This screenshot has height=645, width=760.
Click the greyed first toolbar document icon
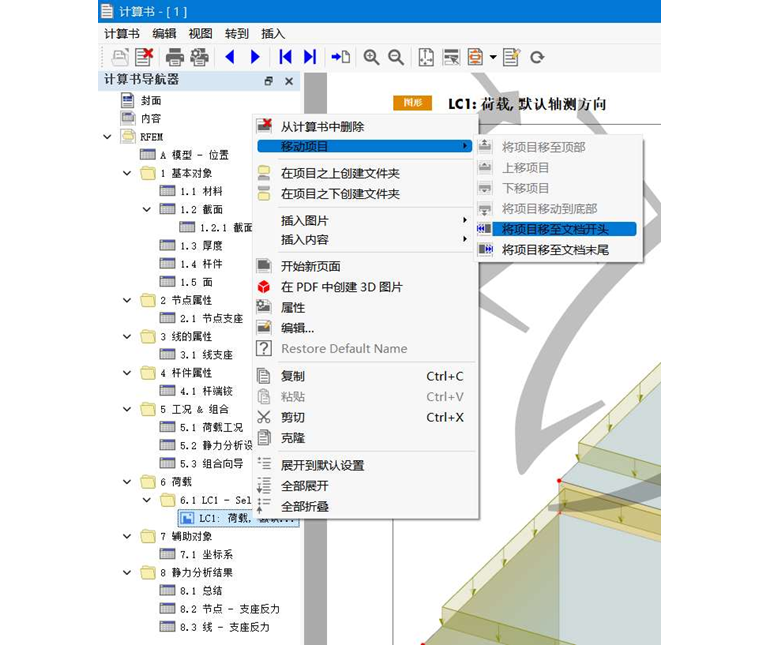(120, 57)
